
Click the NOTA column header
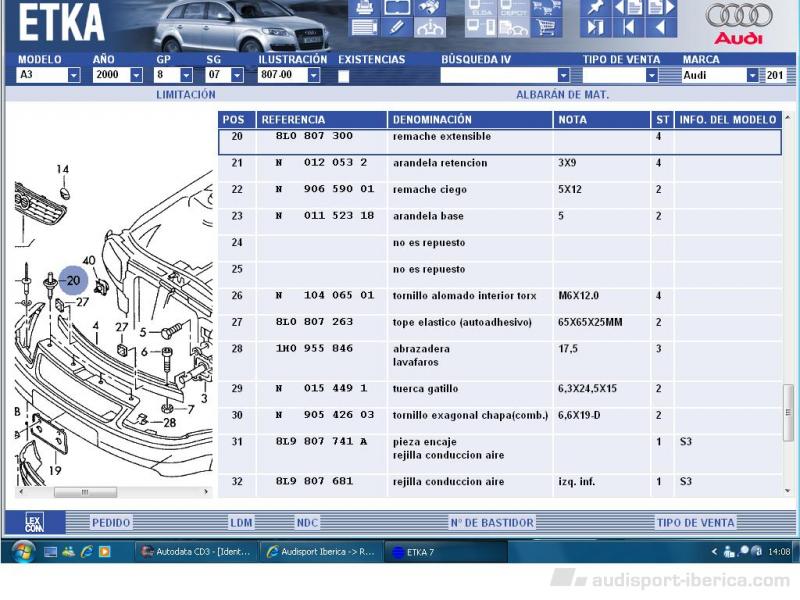coord(602,119)
